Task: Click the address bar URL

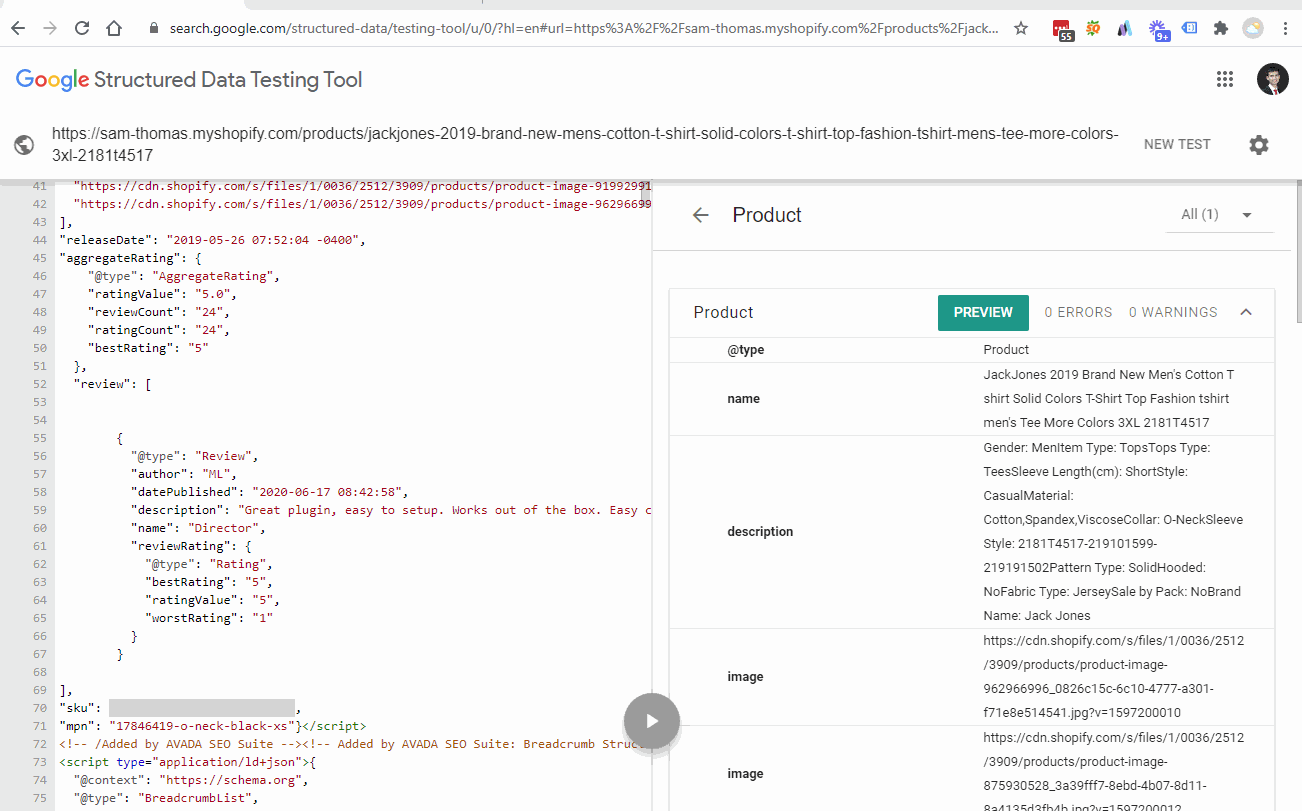Action: 583,28
